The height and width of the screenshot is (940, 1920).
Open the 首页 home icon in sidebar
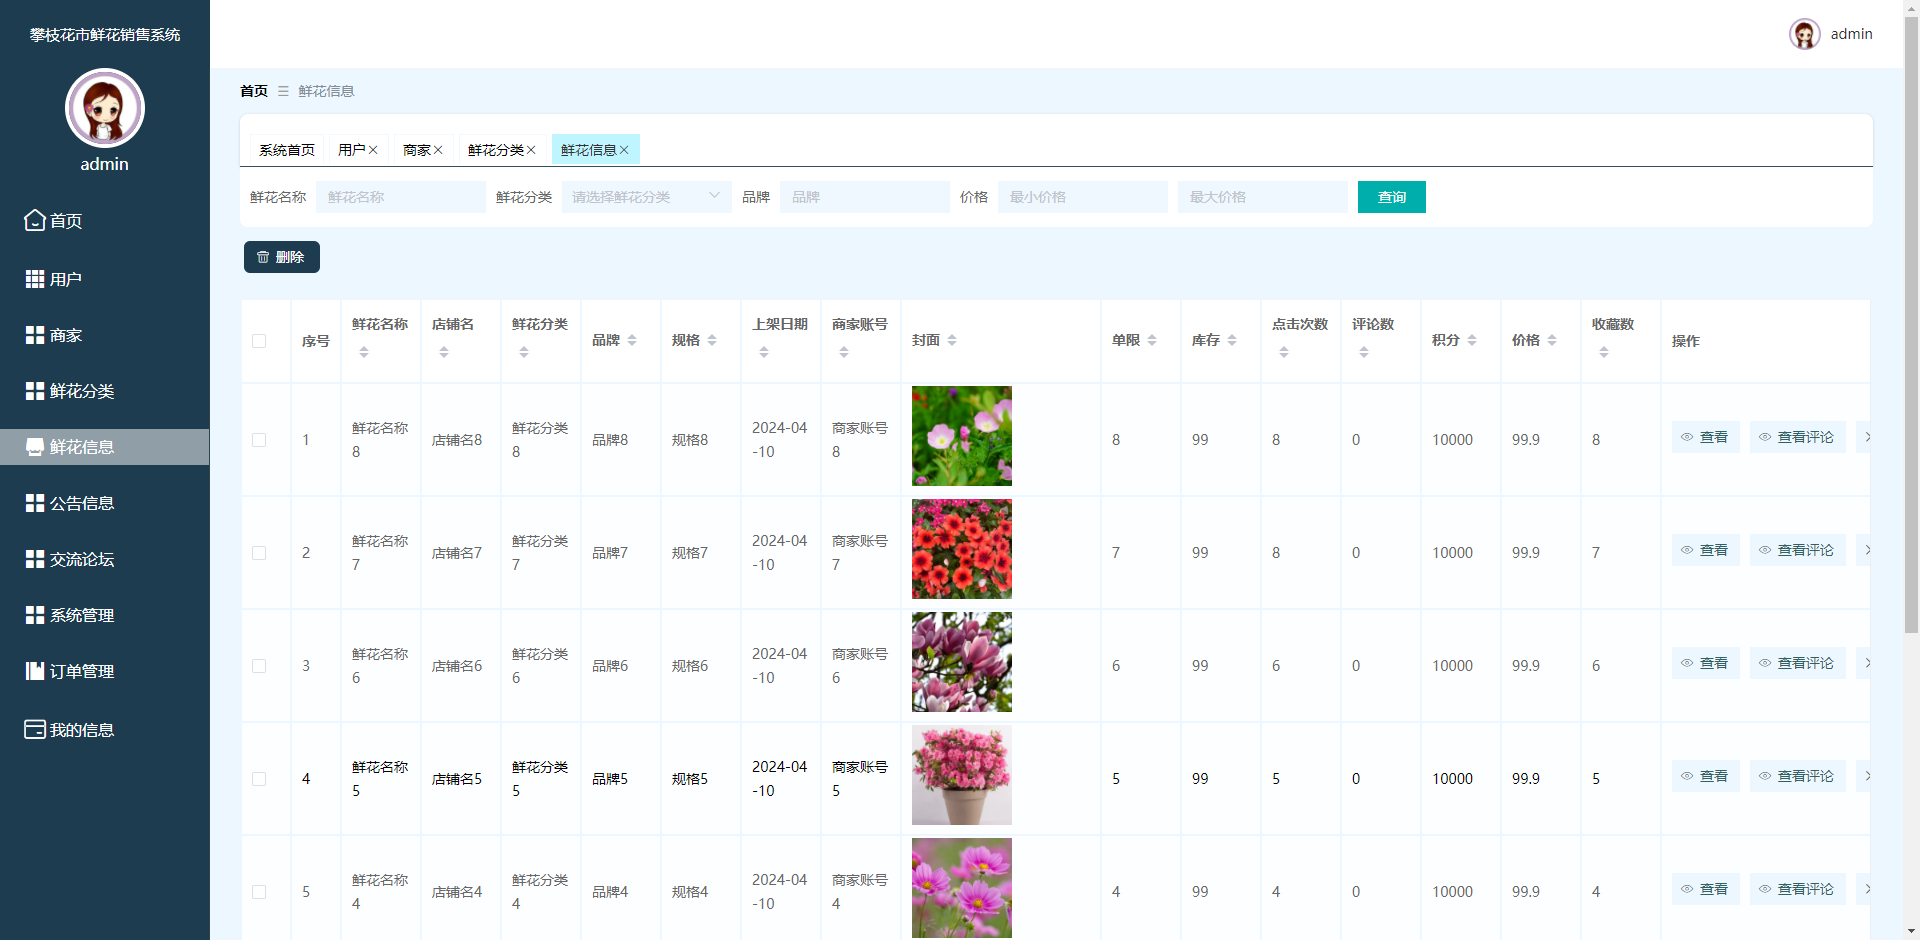(35, 220)
